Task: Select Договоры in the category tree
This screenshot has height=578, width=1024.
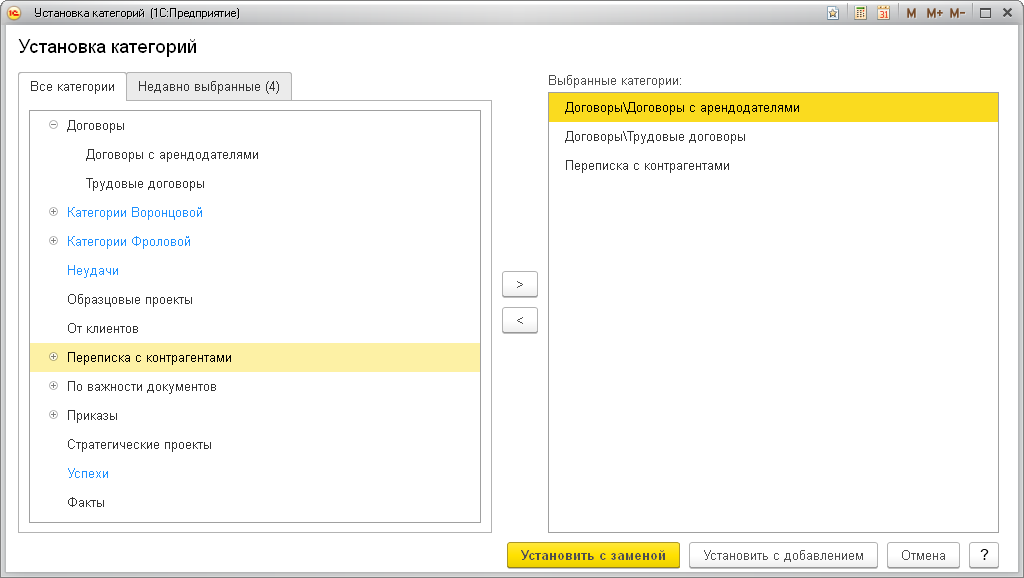Action: pos(96,125)
